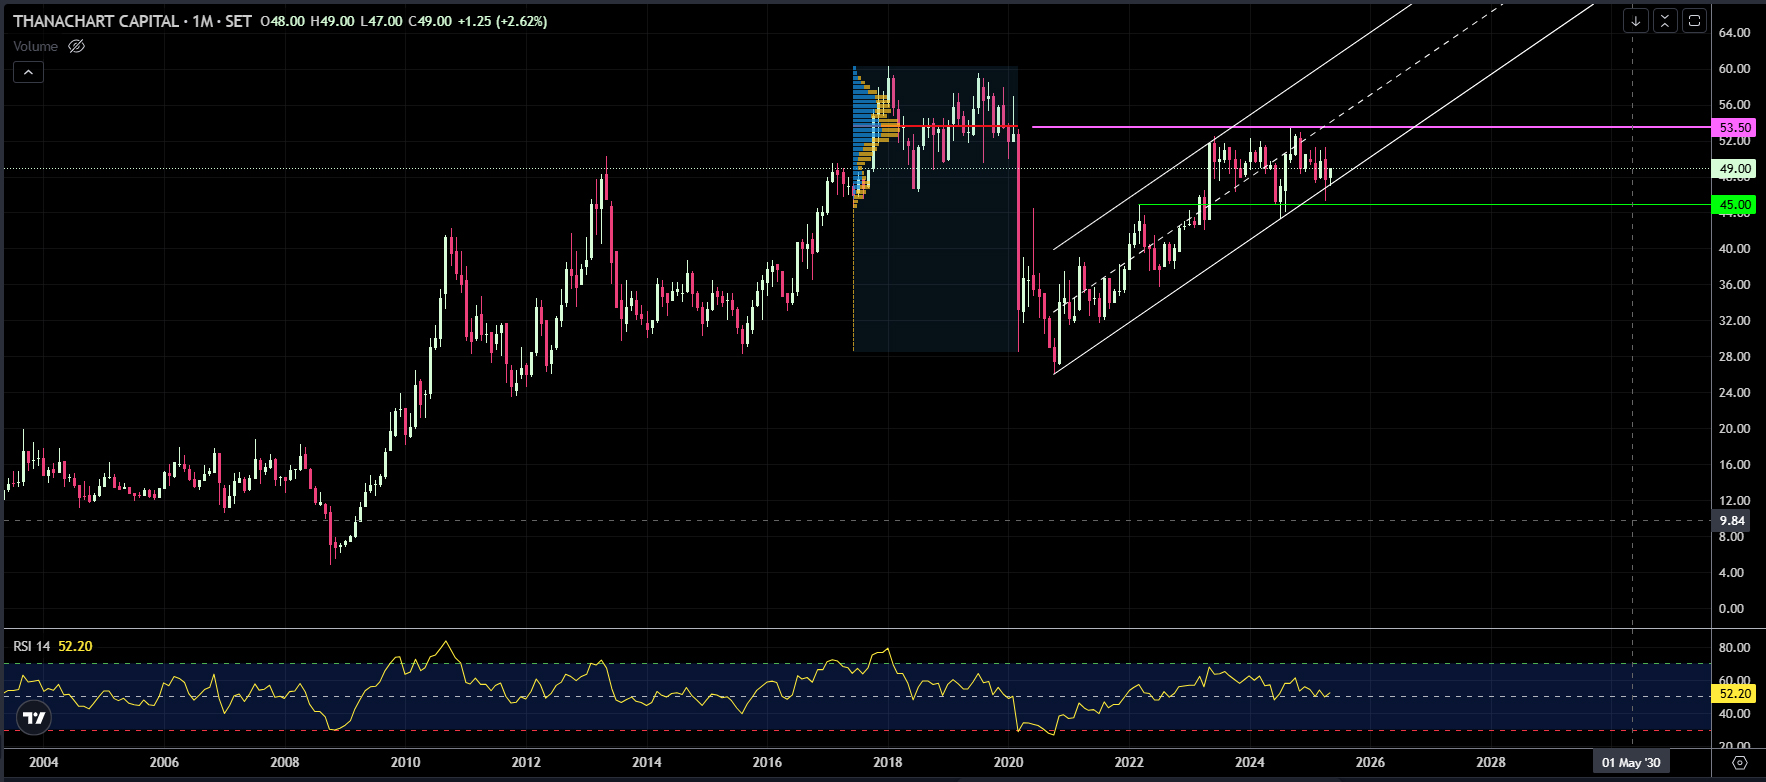
Task: Click the C49.00 close value
Action: click(x=430, y=21)
